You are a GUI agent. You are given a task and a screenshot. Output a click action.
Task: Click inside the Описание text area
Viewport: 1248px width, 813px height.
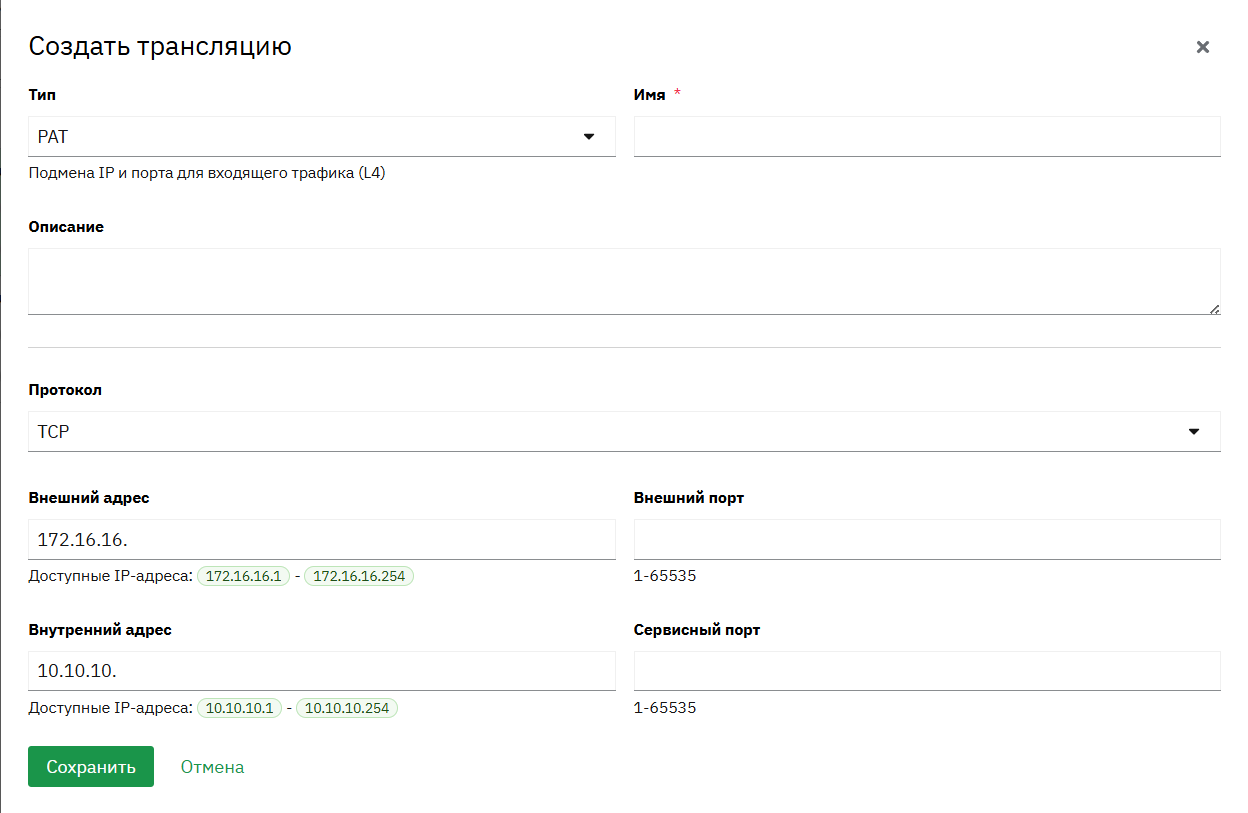point(624,281)
